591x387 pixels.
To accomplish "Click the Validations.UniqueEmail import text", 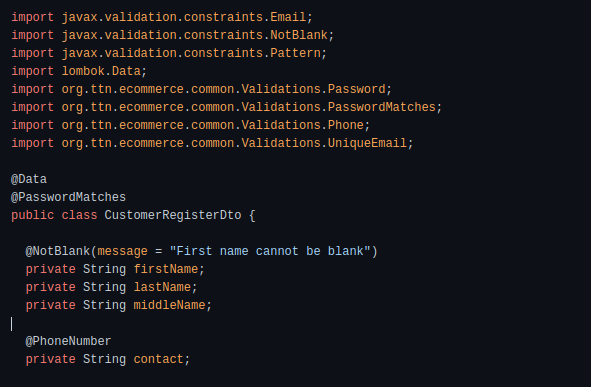I will point(324,143).
